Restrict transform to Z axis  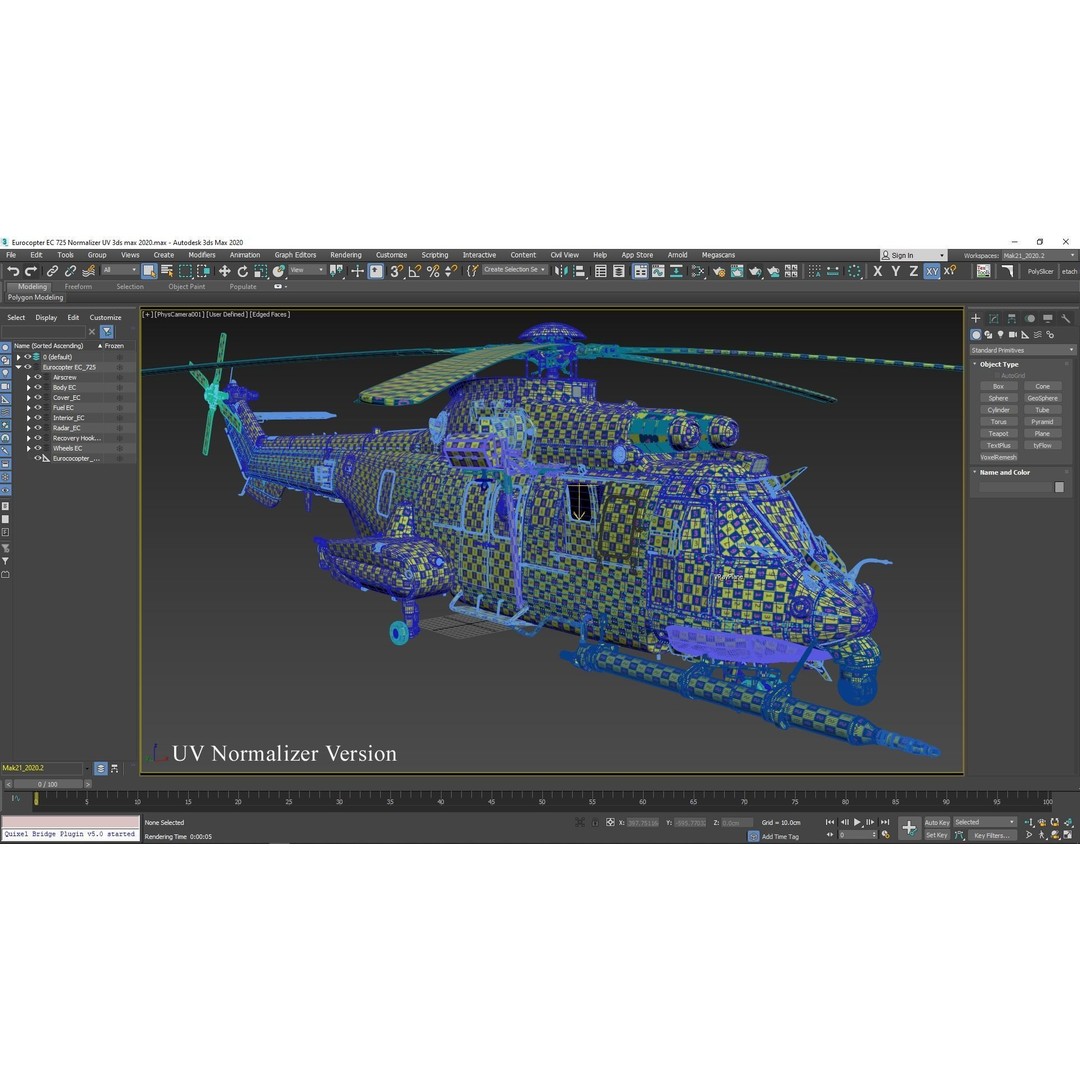913,271
